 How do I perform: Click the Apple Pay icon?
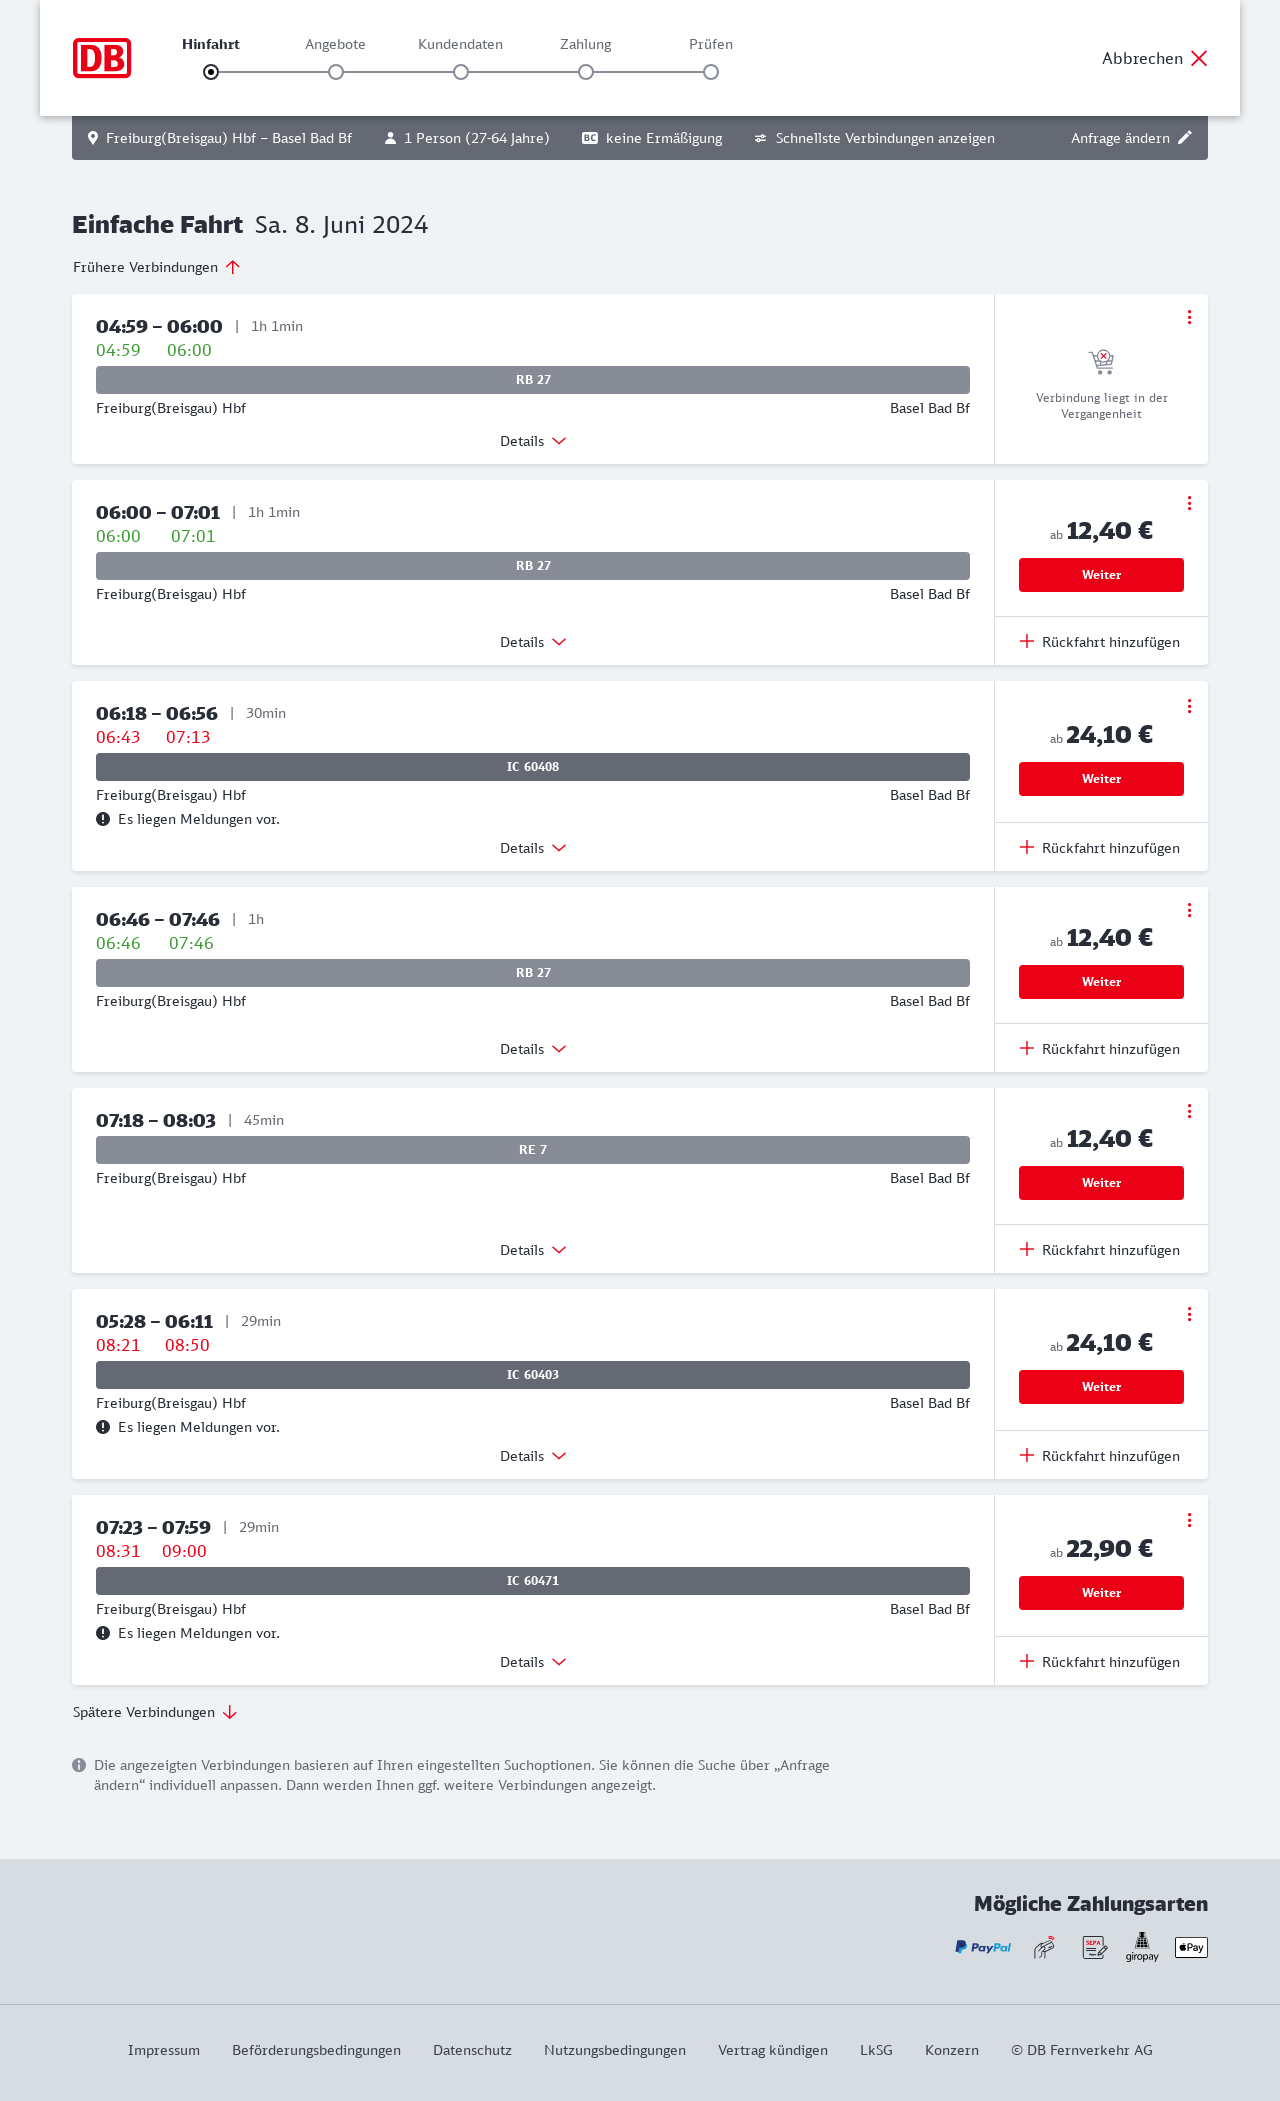[1191, 1947]
